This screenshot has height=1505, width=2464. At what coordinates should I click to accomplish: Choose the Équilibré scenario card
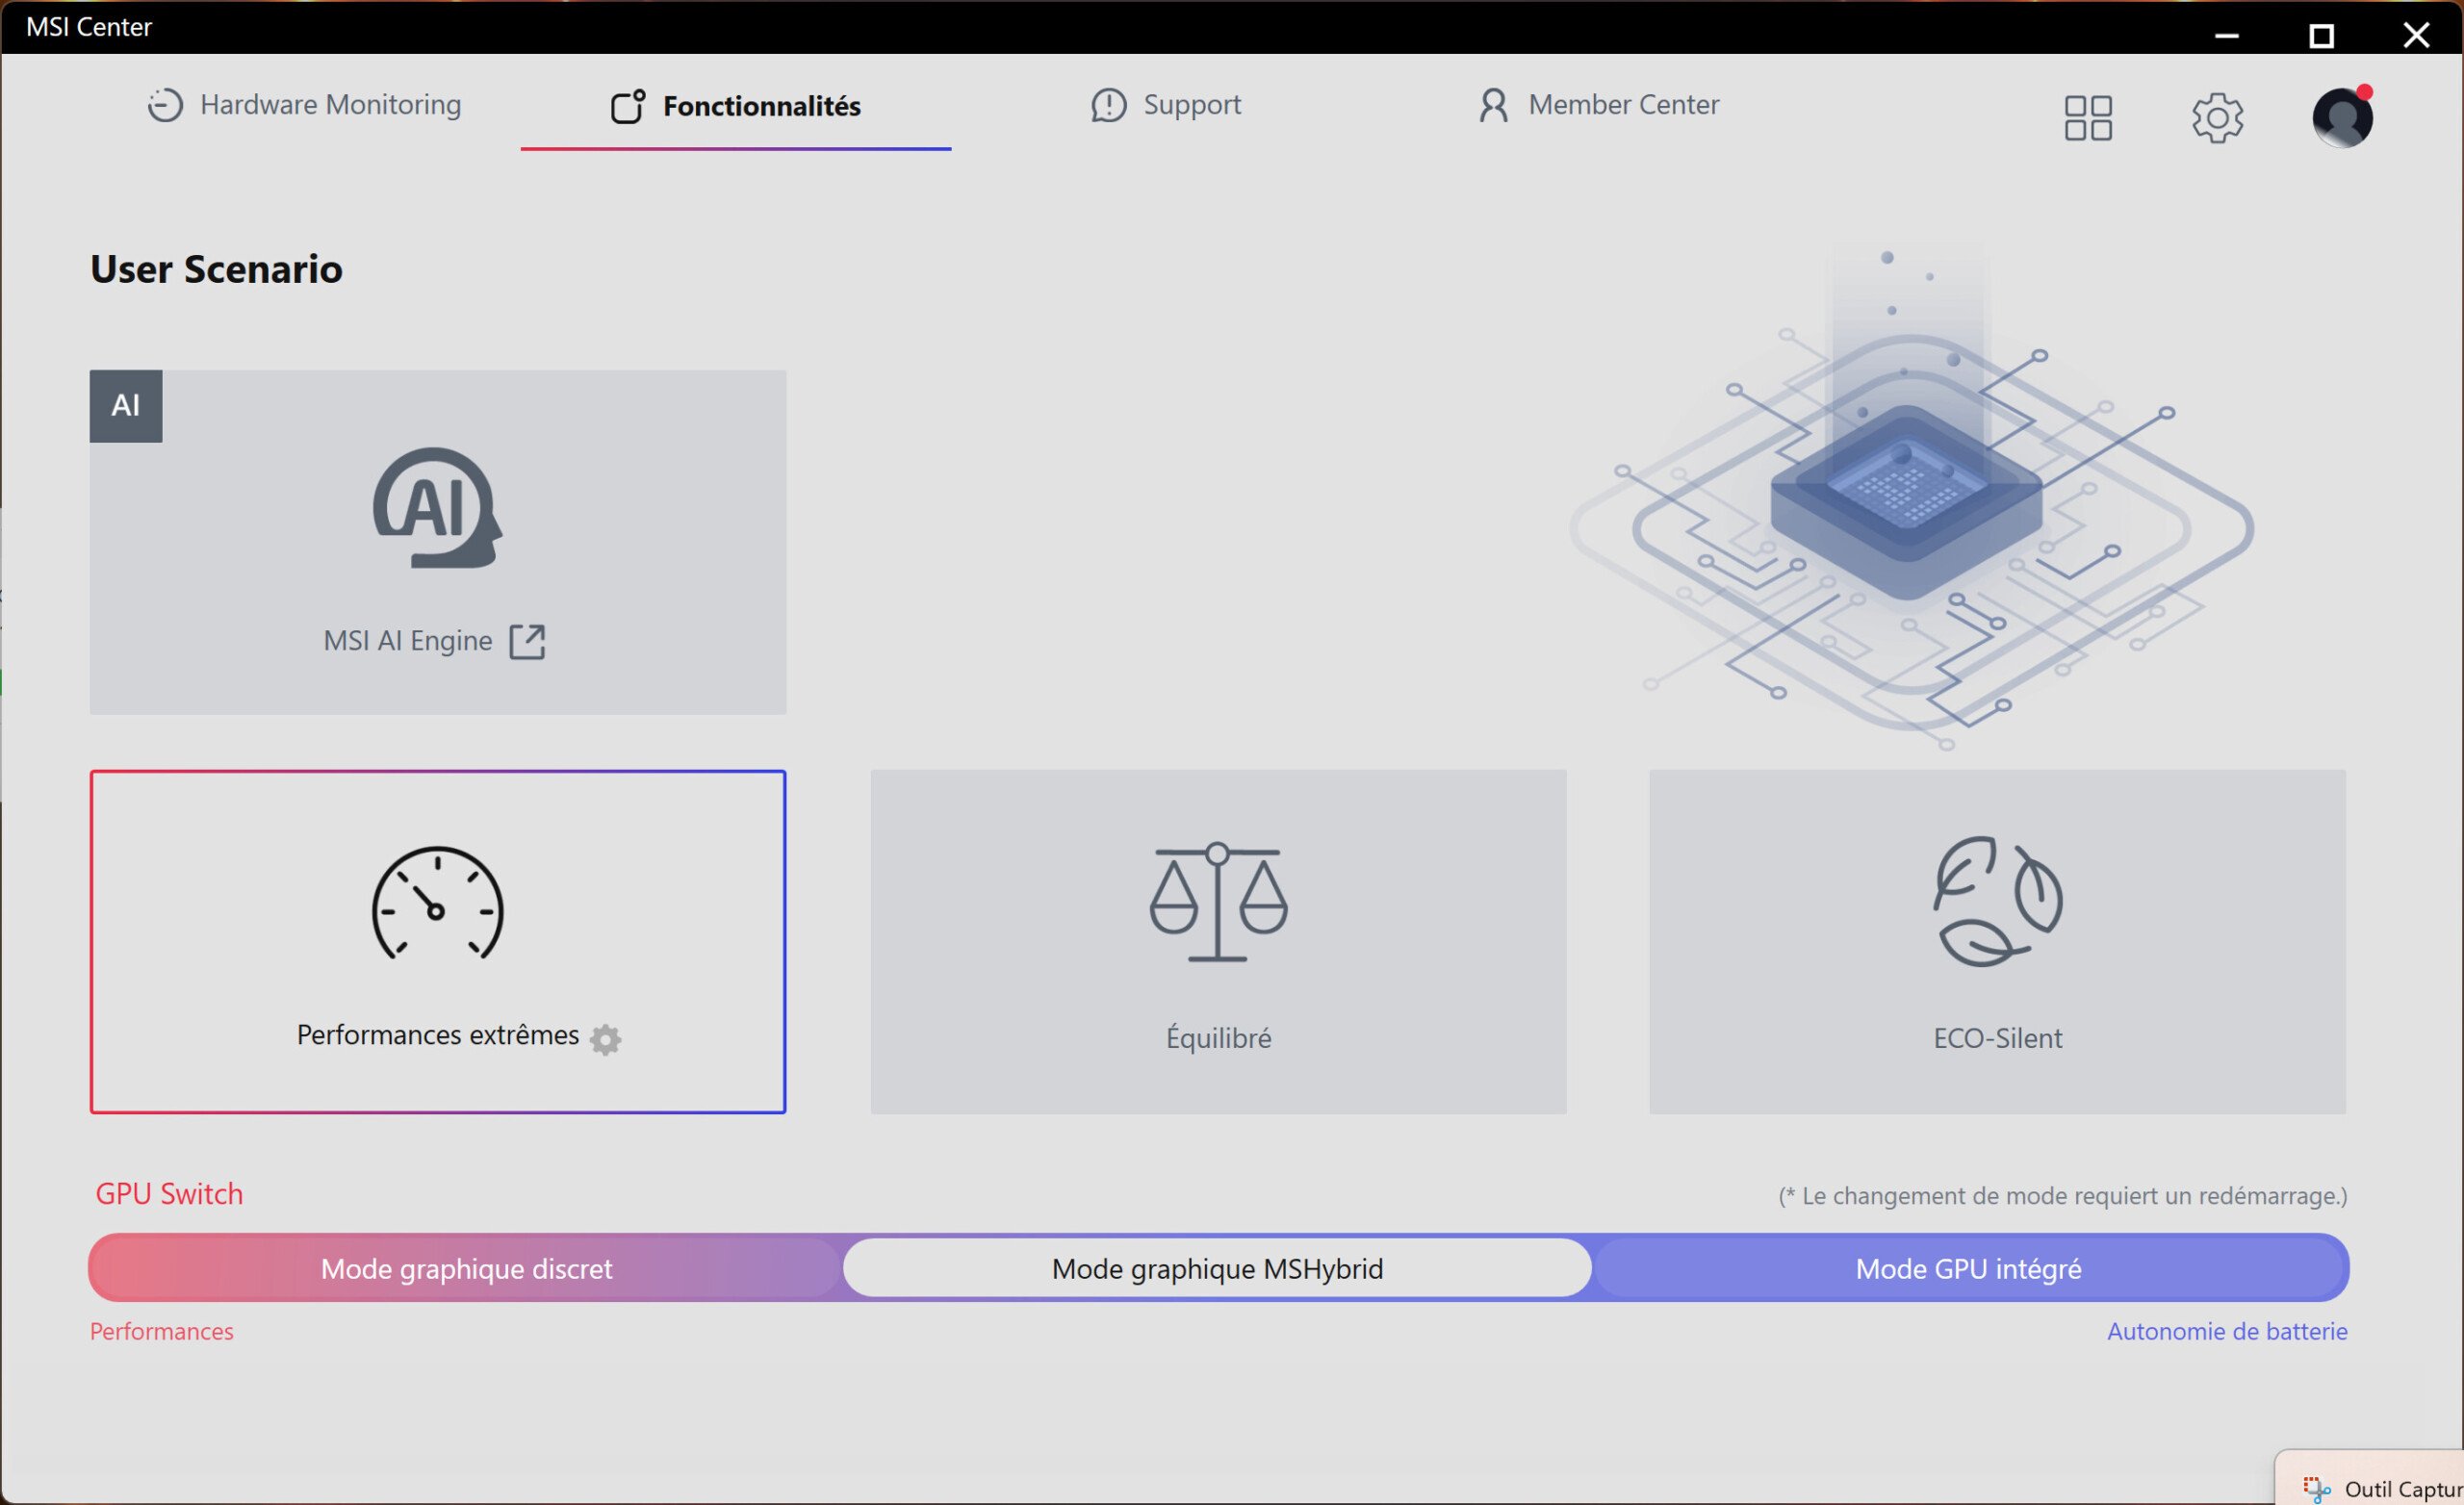[1217, 1038]
